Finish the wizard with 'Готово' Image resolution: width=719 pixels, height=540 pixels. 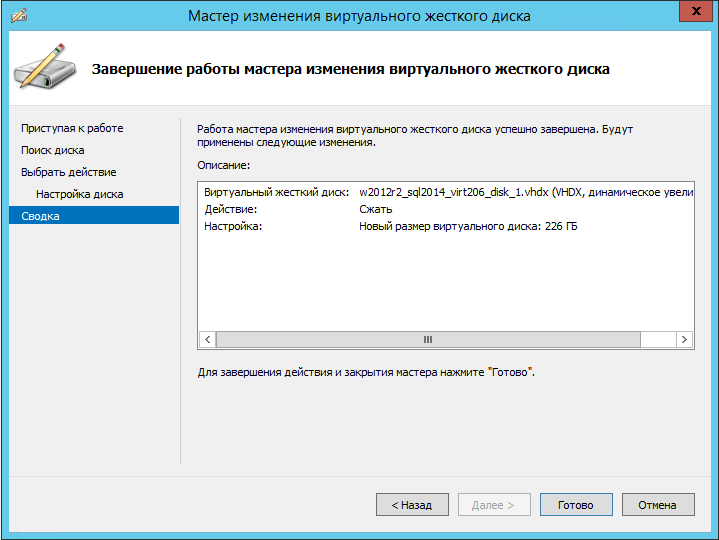pos(576,505)
